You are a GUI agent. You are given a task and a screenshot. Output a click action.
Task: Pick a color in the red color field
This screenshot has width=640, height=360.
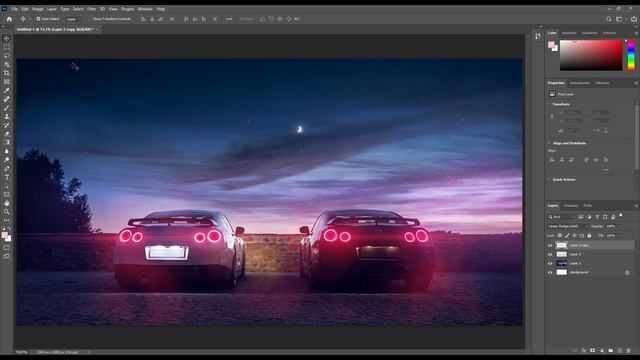coord(591,55)
